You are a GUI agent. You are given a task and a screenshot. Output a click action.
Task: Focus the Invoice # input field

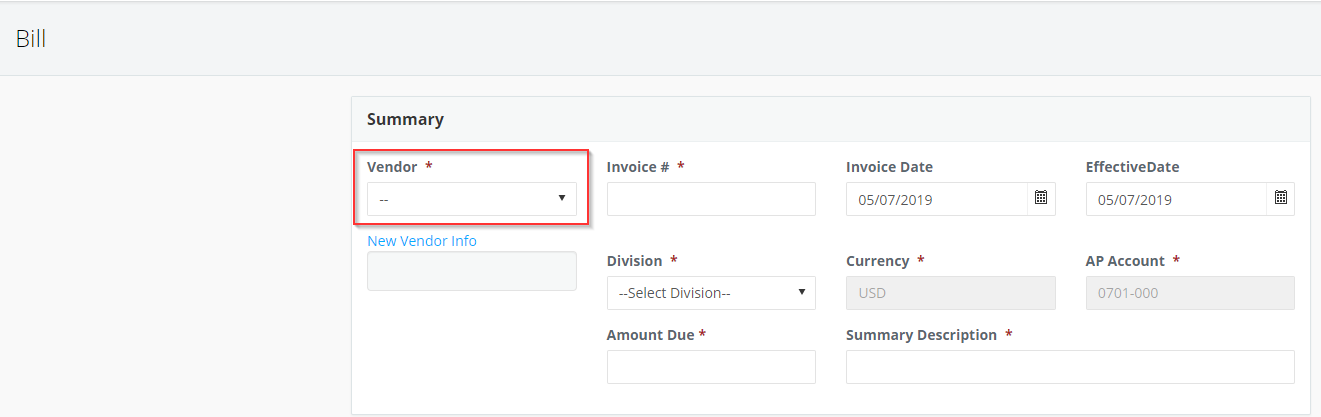711,199
